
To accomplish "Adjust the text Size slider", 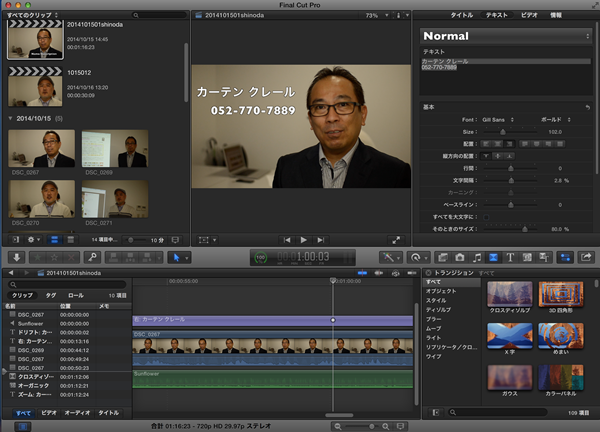I will pos(502,131).
